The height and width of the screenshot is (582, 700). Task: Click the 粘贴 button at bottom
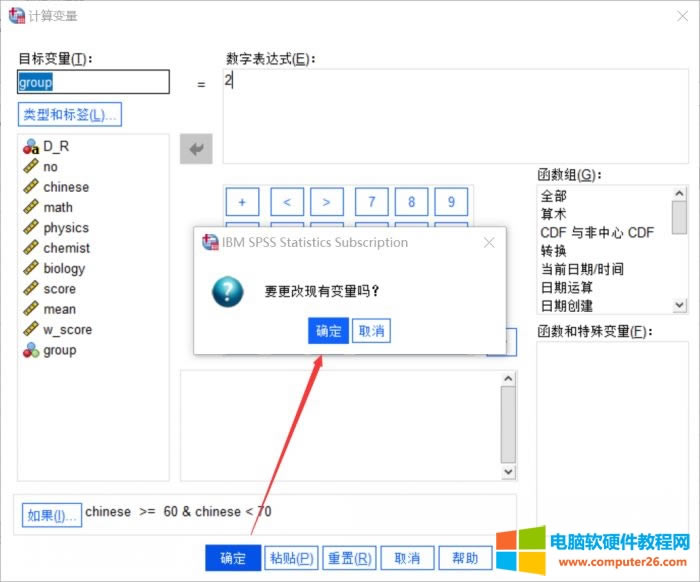(x=292, y=558)
